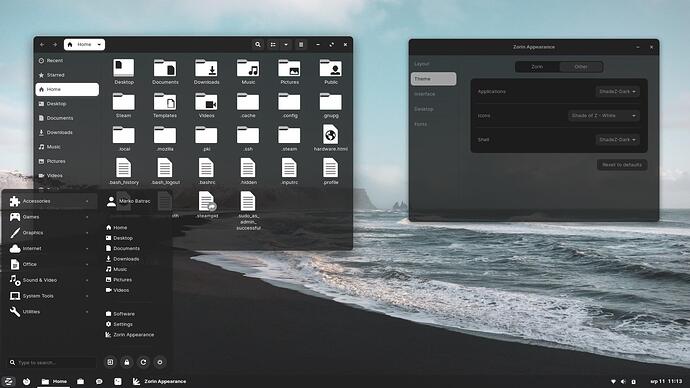The height and width of the screenshot is (388, 690).
Task: Click the volume icon in system tray
Action: click(x=623, y=381)
